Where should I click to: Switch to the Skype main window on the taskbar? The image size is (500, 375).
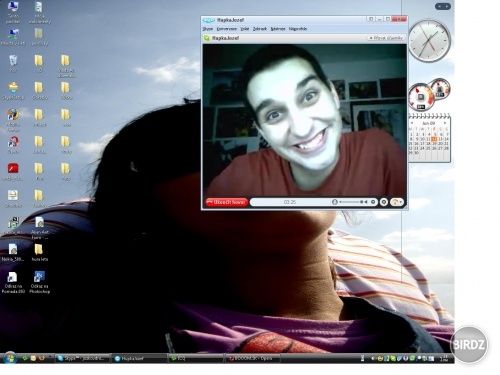pos(82,359)
